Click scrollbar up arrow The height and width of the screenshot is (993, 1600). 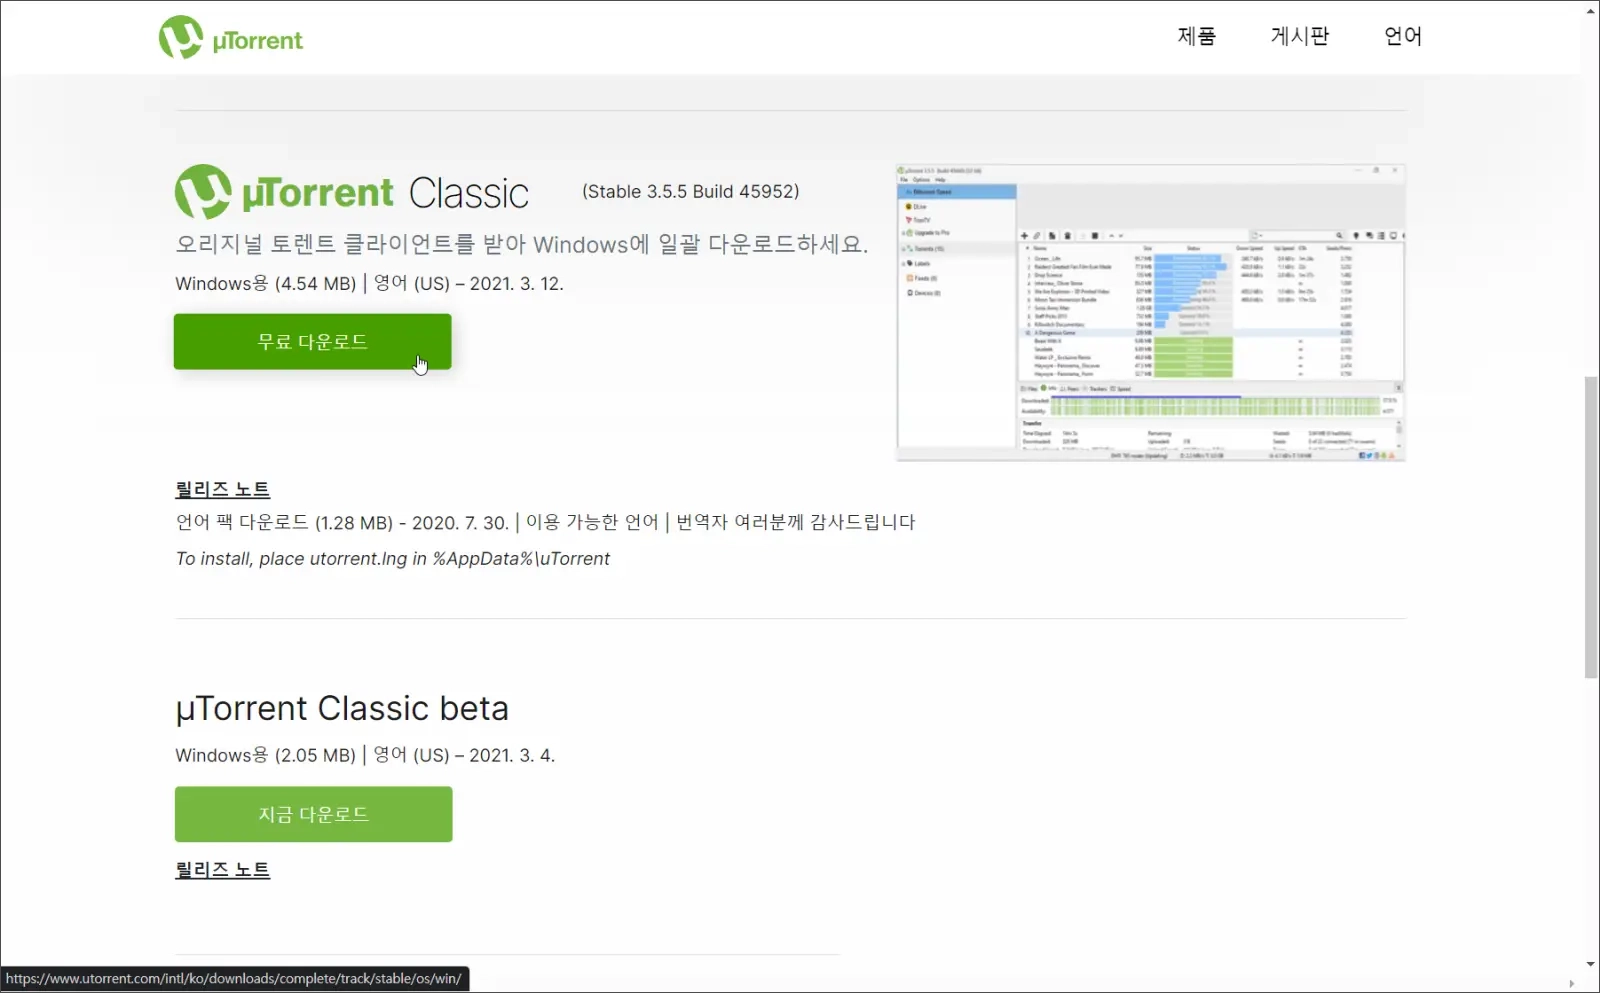pyautogui.click(x=1591, y=10)
